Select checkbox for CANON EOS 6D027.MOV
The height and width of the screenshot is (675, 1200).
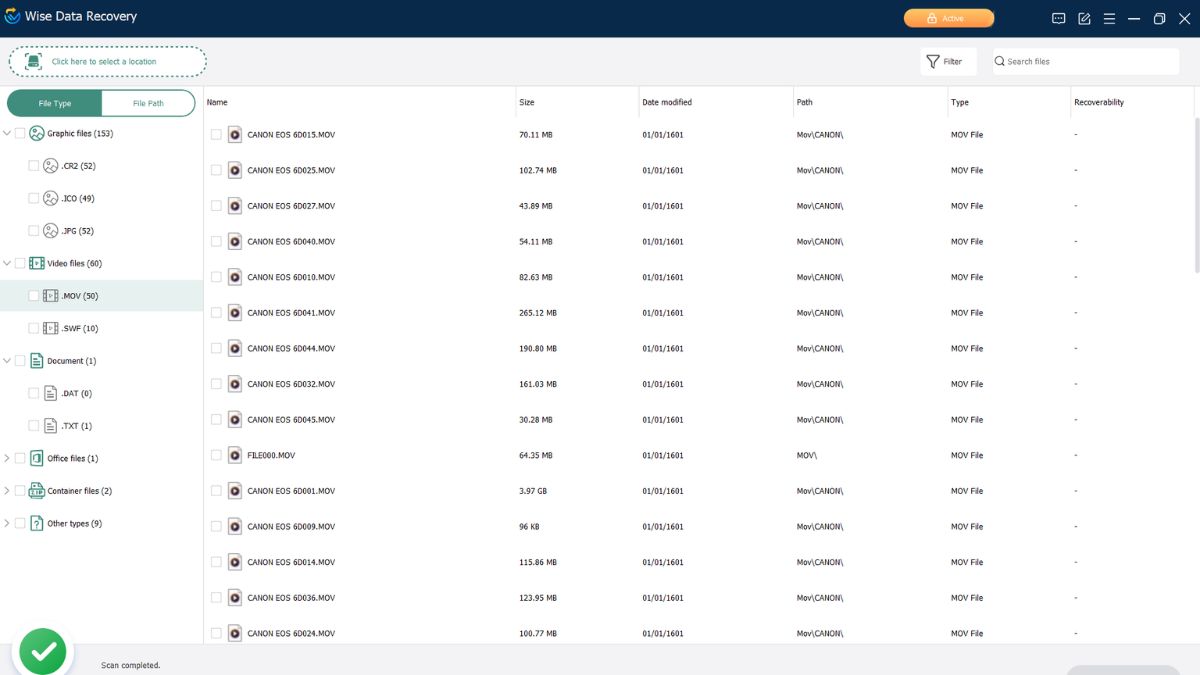[x=216, y=206]
